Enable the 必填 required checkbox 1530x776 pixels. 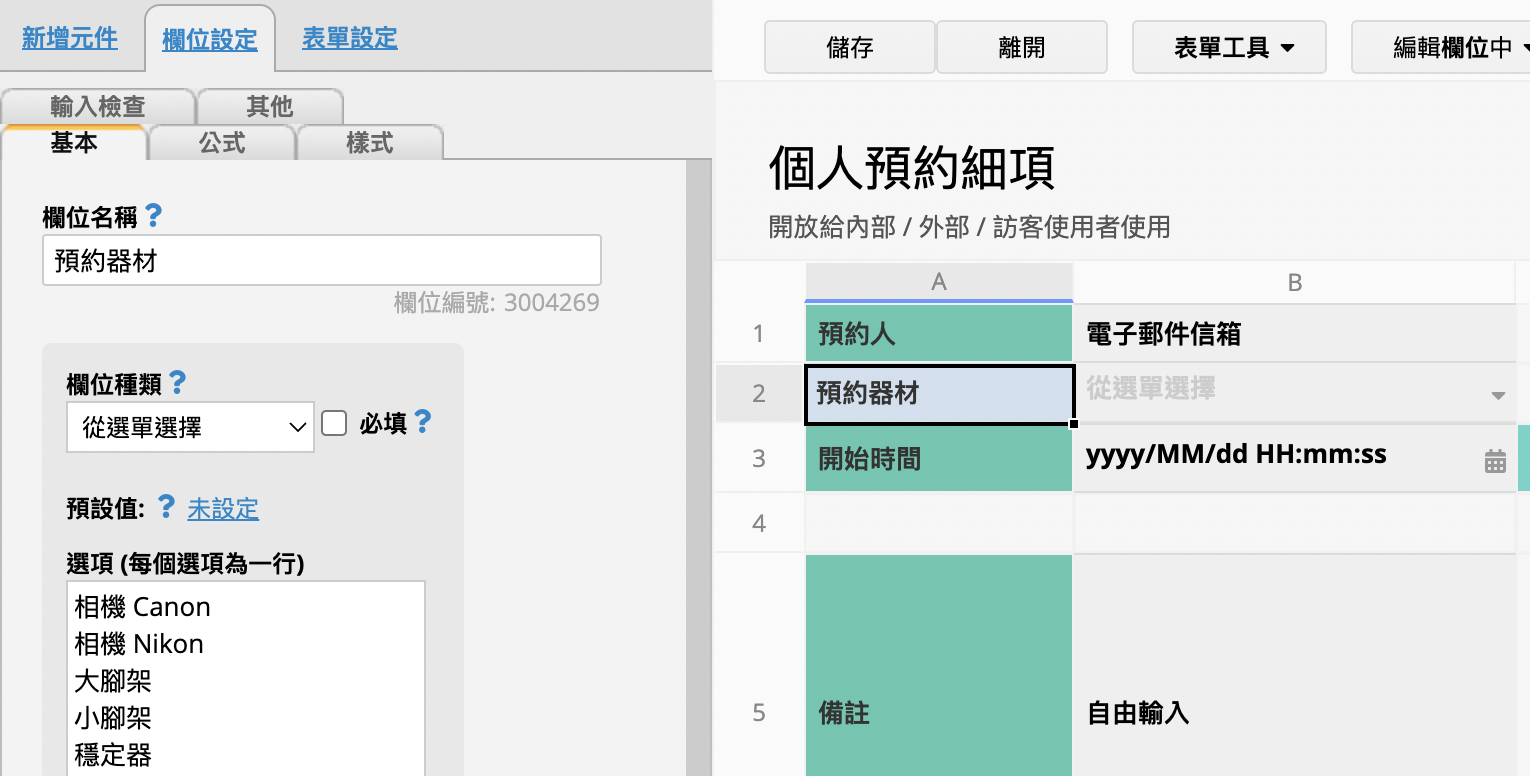pyautogui.click(x=334, y=424)
